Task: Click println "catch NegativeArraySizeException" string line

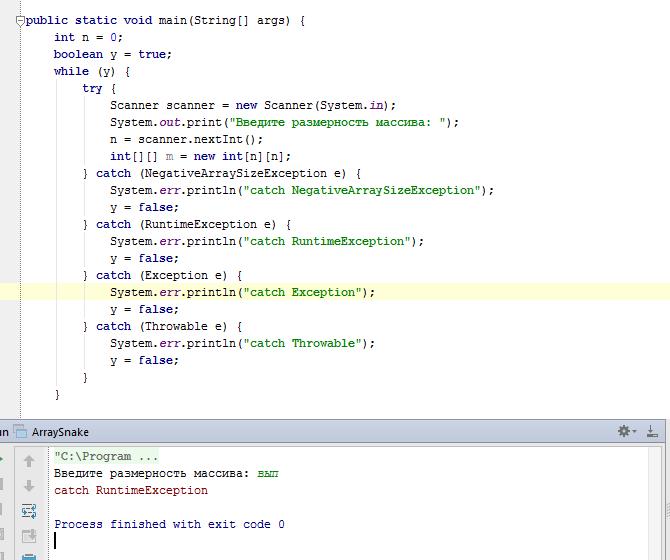Action: click(x=302, y=191)
